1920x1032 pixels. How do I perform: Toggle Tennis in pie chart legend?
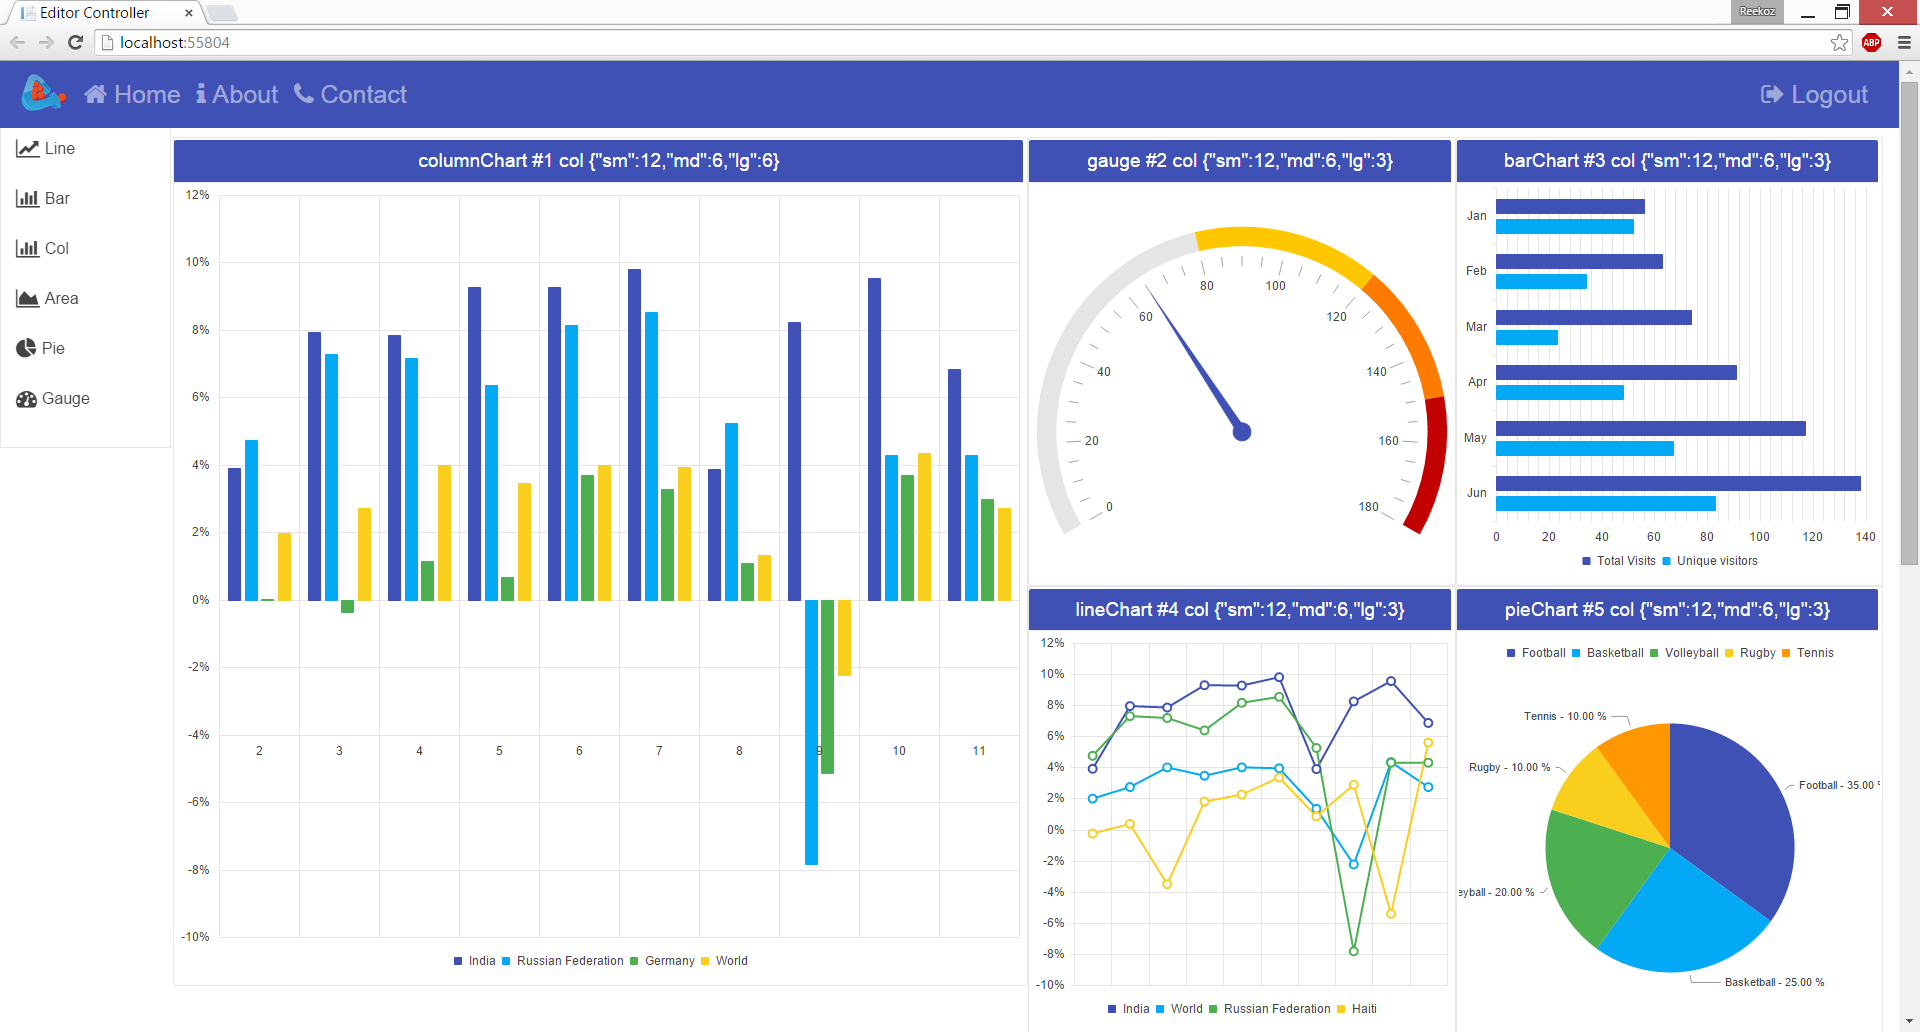click(1808, 653)
